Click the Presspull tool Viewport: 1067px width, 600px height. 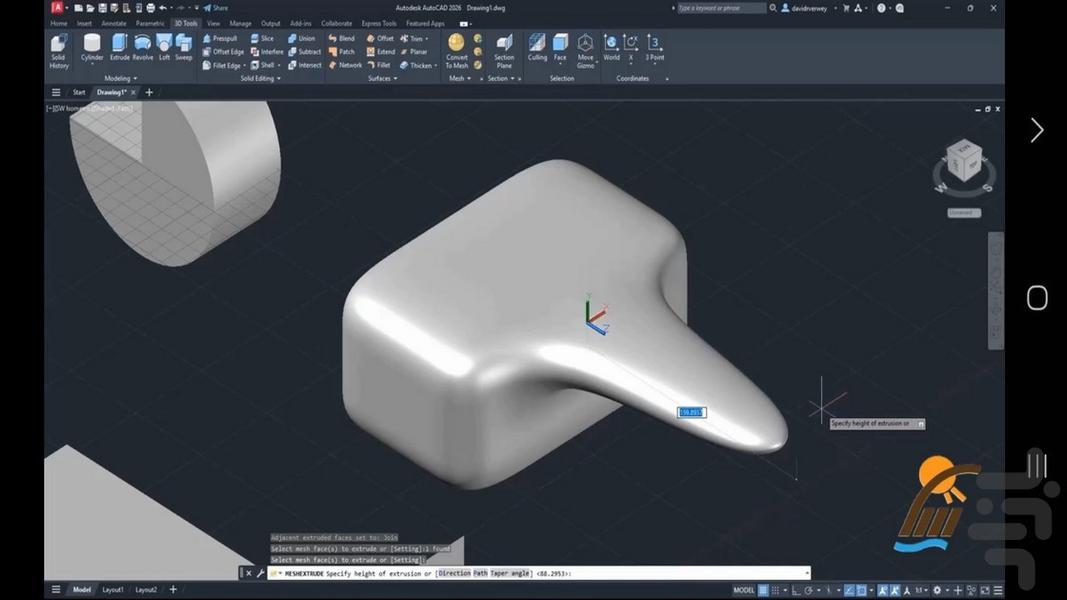point(219,38)
